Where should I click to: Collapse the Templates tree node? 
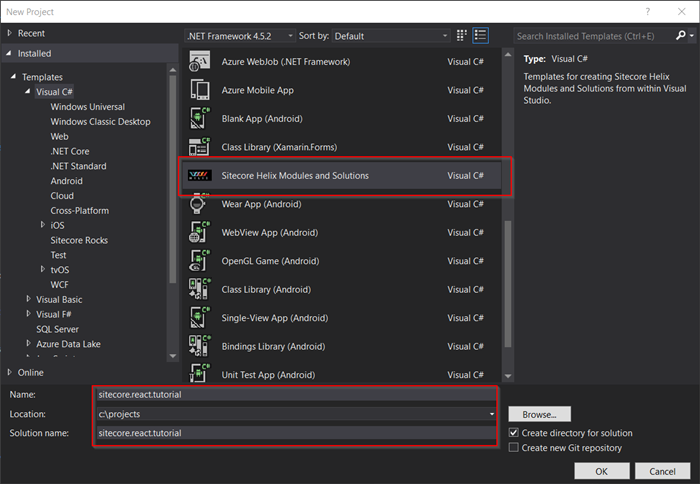(x=13, y=77)
